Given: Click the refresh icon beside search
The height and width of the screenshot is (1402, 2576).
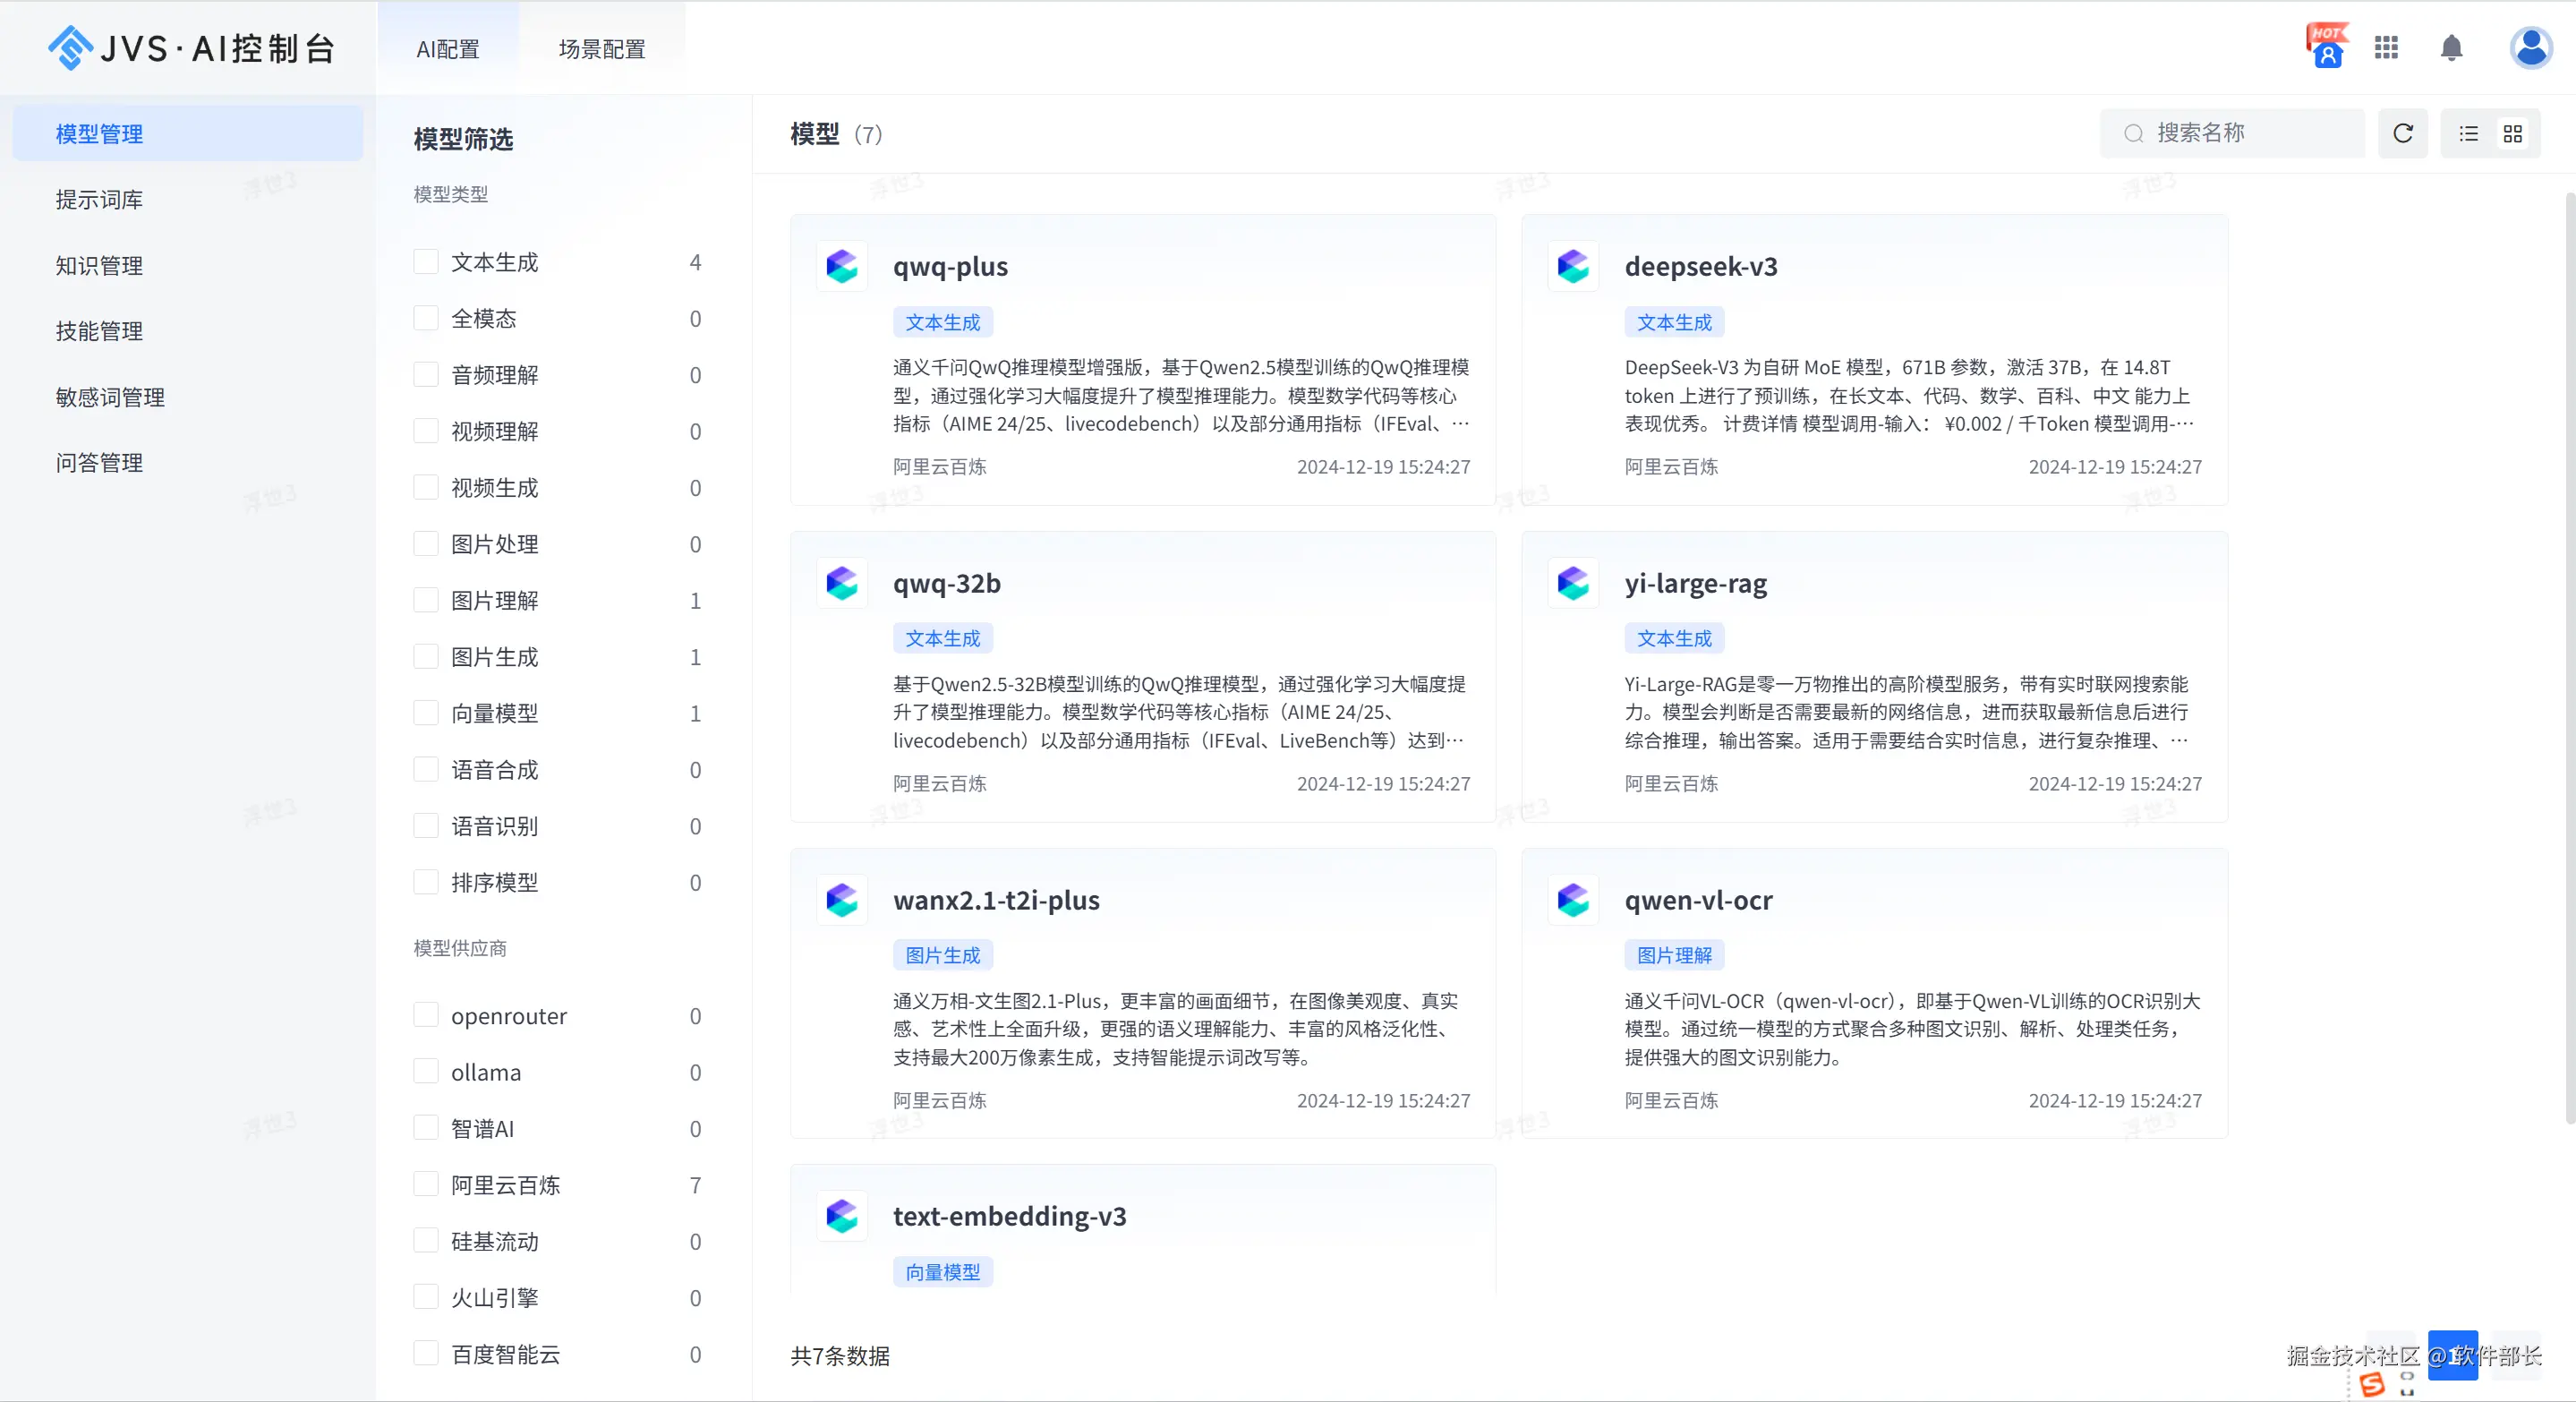Looking at the screenshot, I should [2403, 134].
